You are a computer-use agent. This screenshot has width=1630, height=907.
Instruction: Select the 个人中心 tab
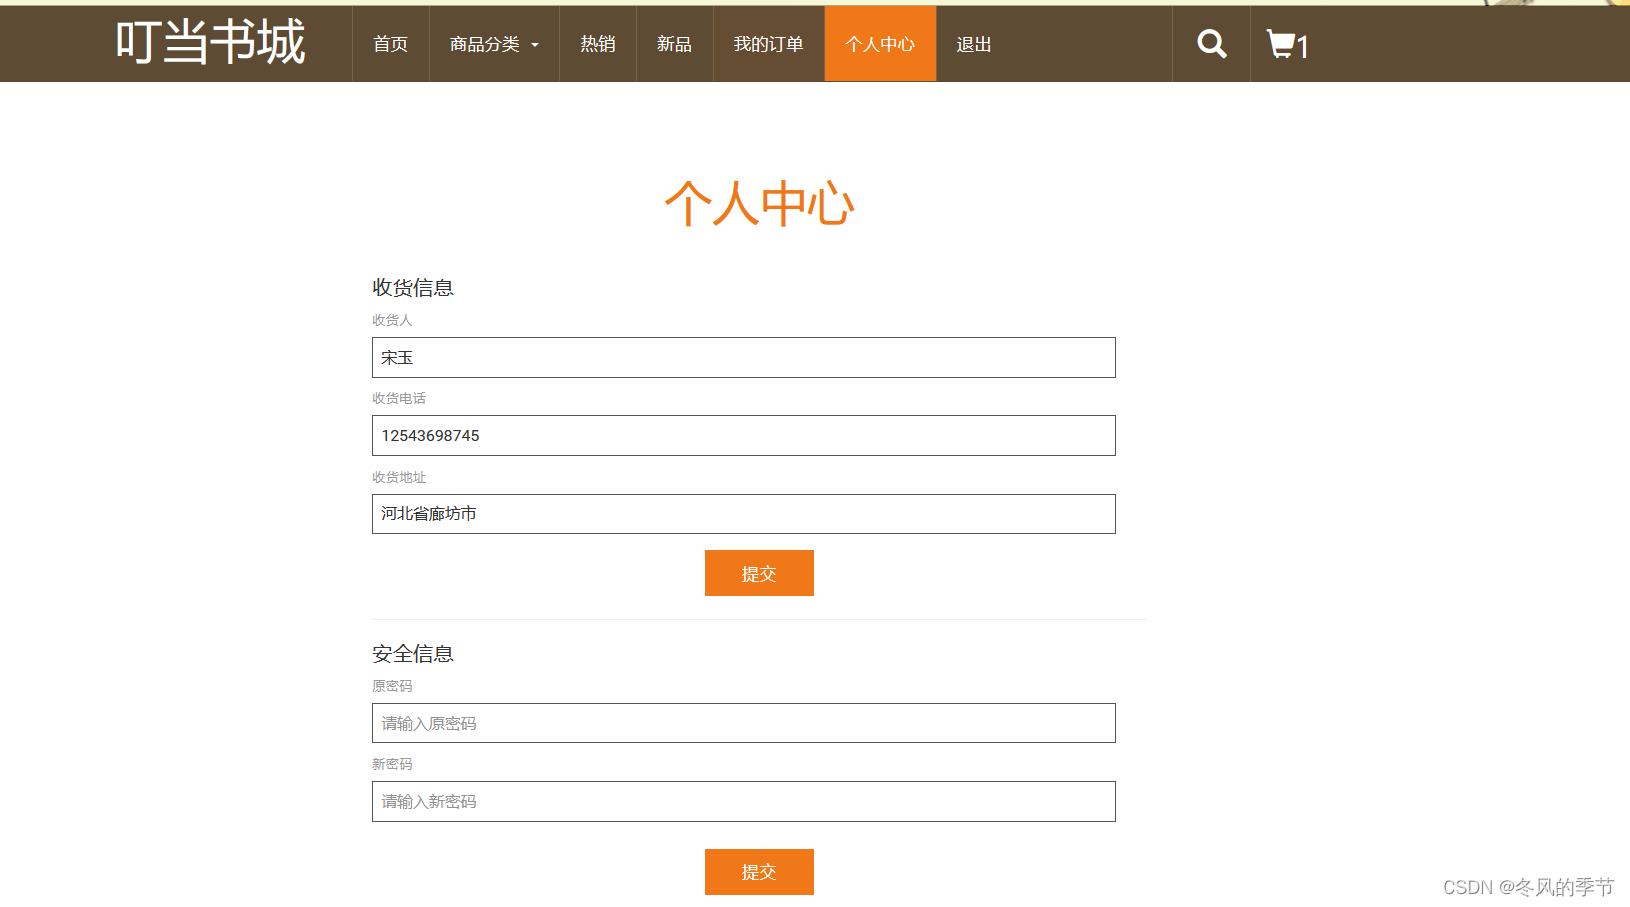click(879, 43)
